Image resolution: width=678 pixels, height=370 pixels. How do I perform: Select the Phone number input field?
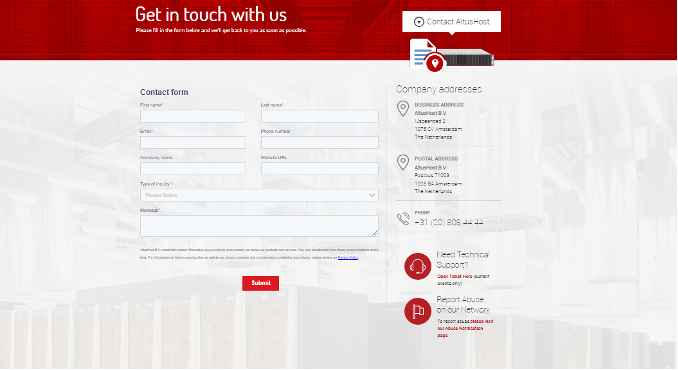point(320,143)
